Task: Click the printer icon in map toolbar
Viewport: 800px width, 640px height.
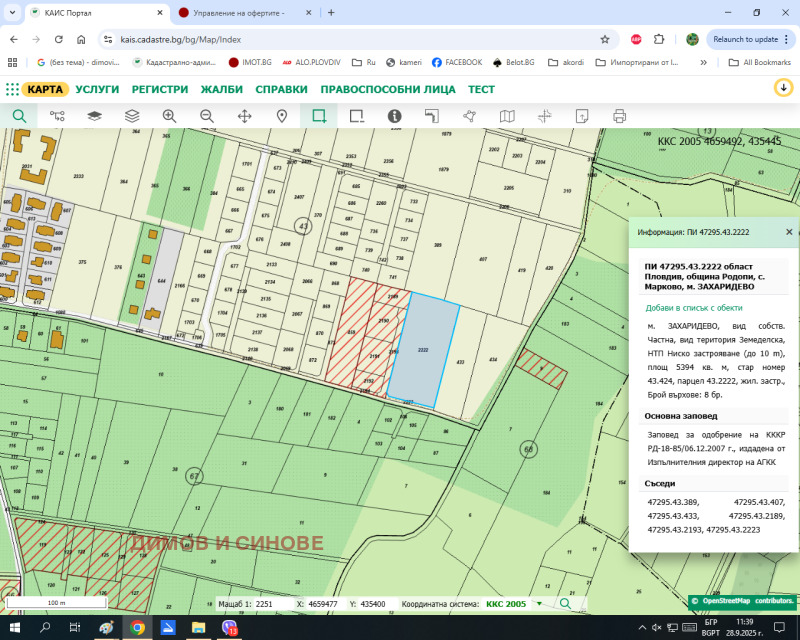Action: tap(619, 116)
